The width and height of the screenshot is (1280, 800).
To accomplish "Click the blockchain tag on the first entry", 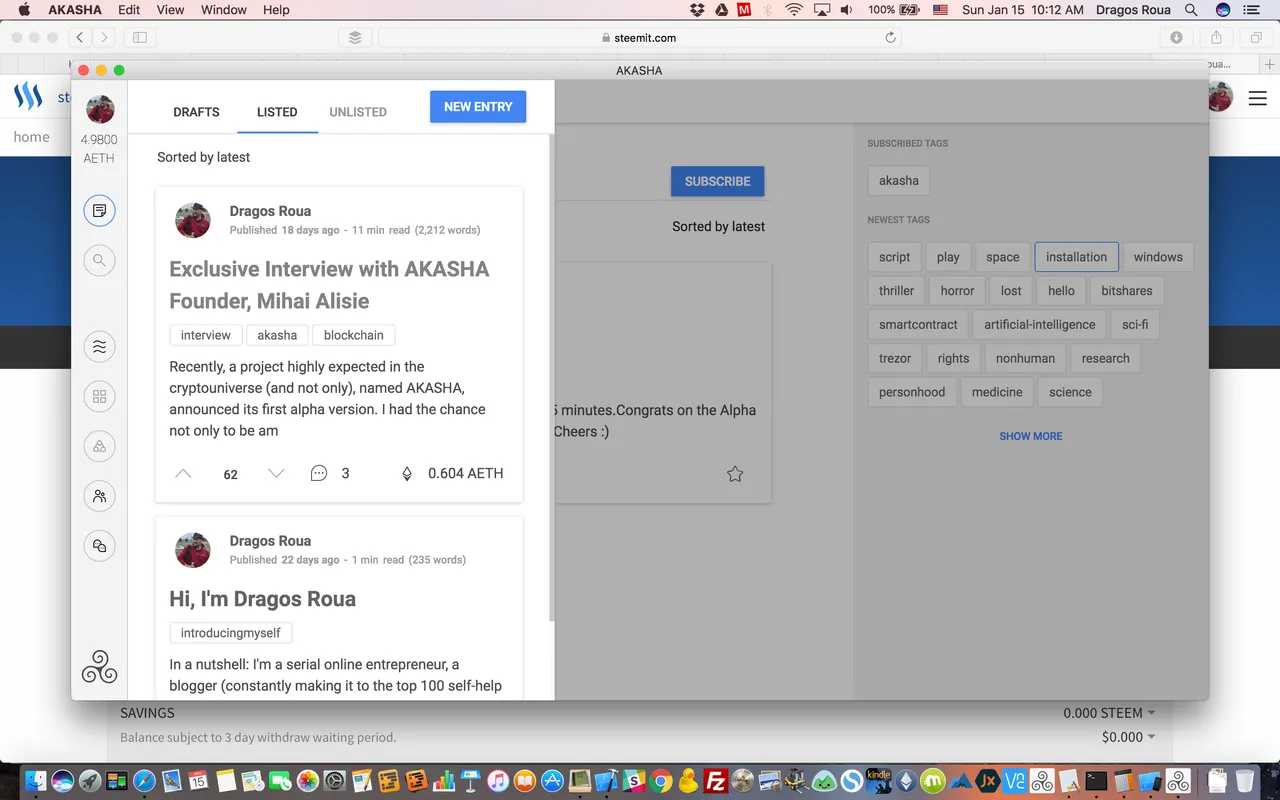I will pyautogui.click(x=353, y=335).
